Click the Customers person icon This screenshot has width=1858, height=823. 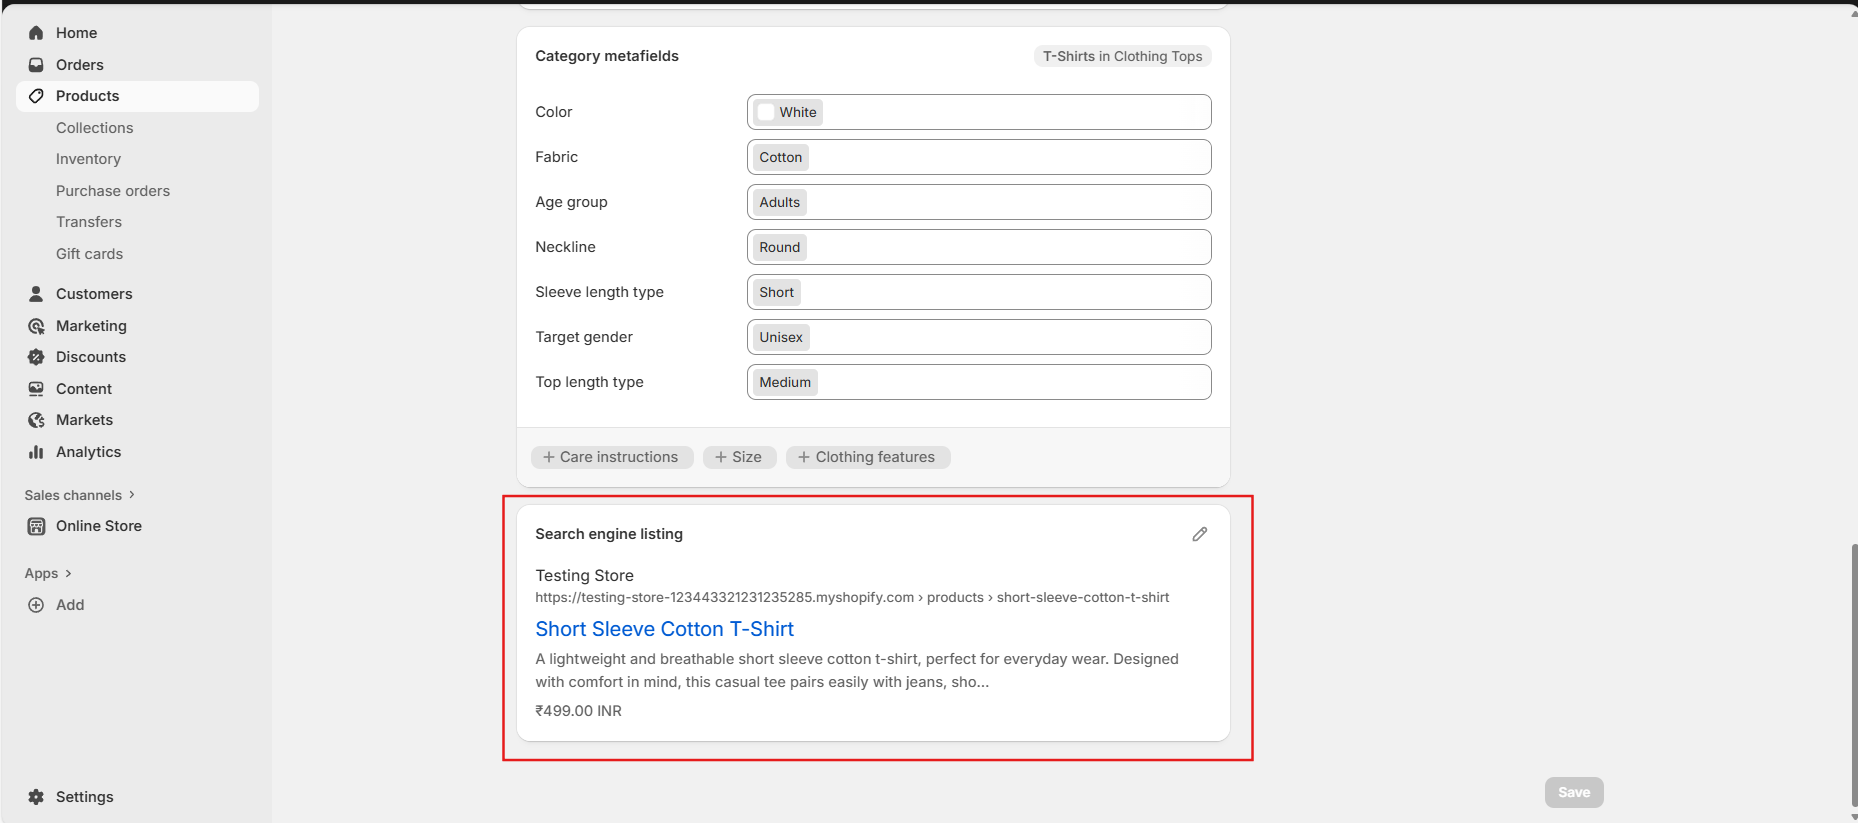pyautogui.click(x=36, y=294)
